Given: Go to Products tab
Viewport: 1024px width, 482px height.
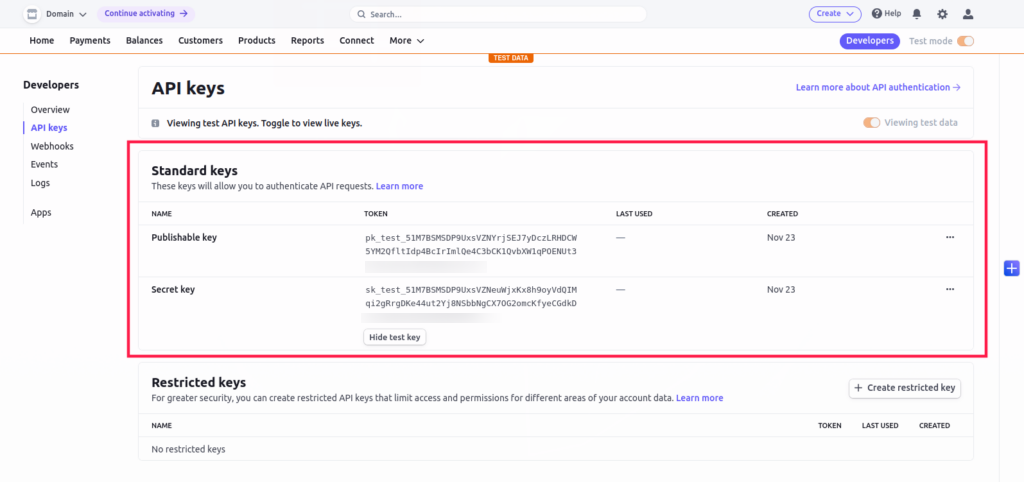Looking at the screenshot, I should 257,40.
